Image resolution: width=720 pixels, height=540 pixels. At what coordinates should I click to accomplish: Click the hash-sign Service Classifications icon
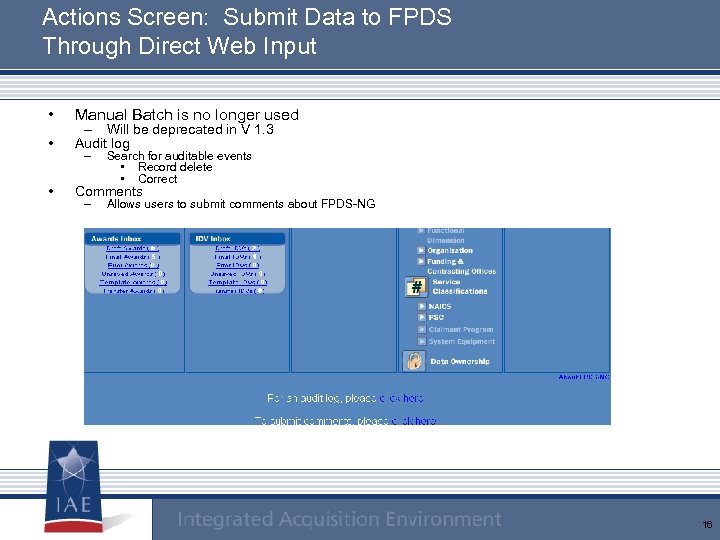416,287
